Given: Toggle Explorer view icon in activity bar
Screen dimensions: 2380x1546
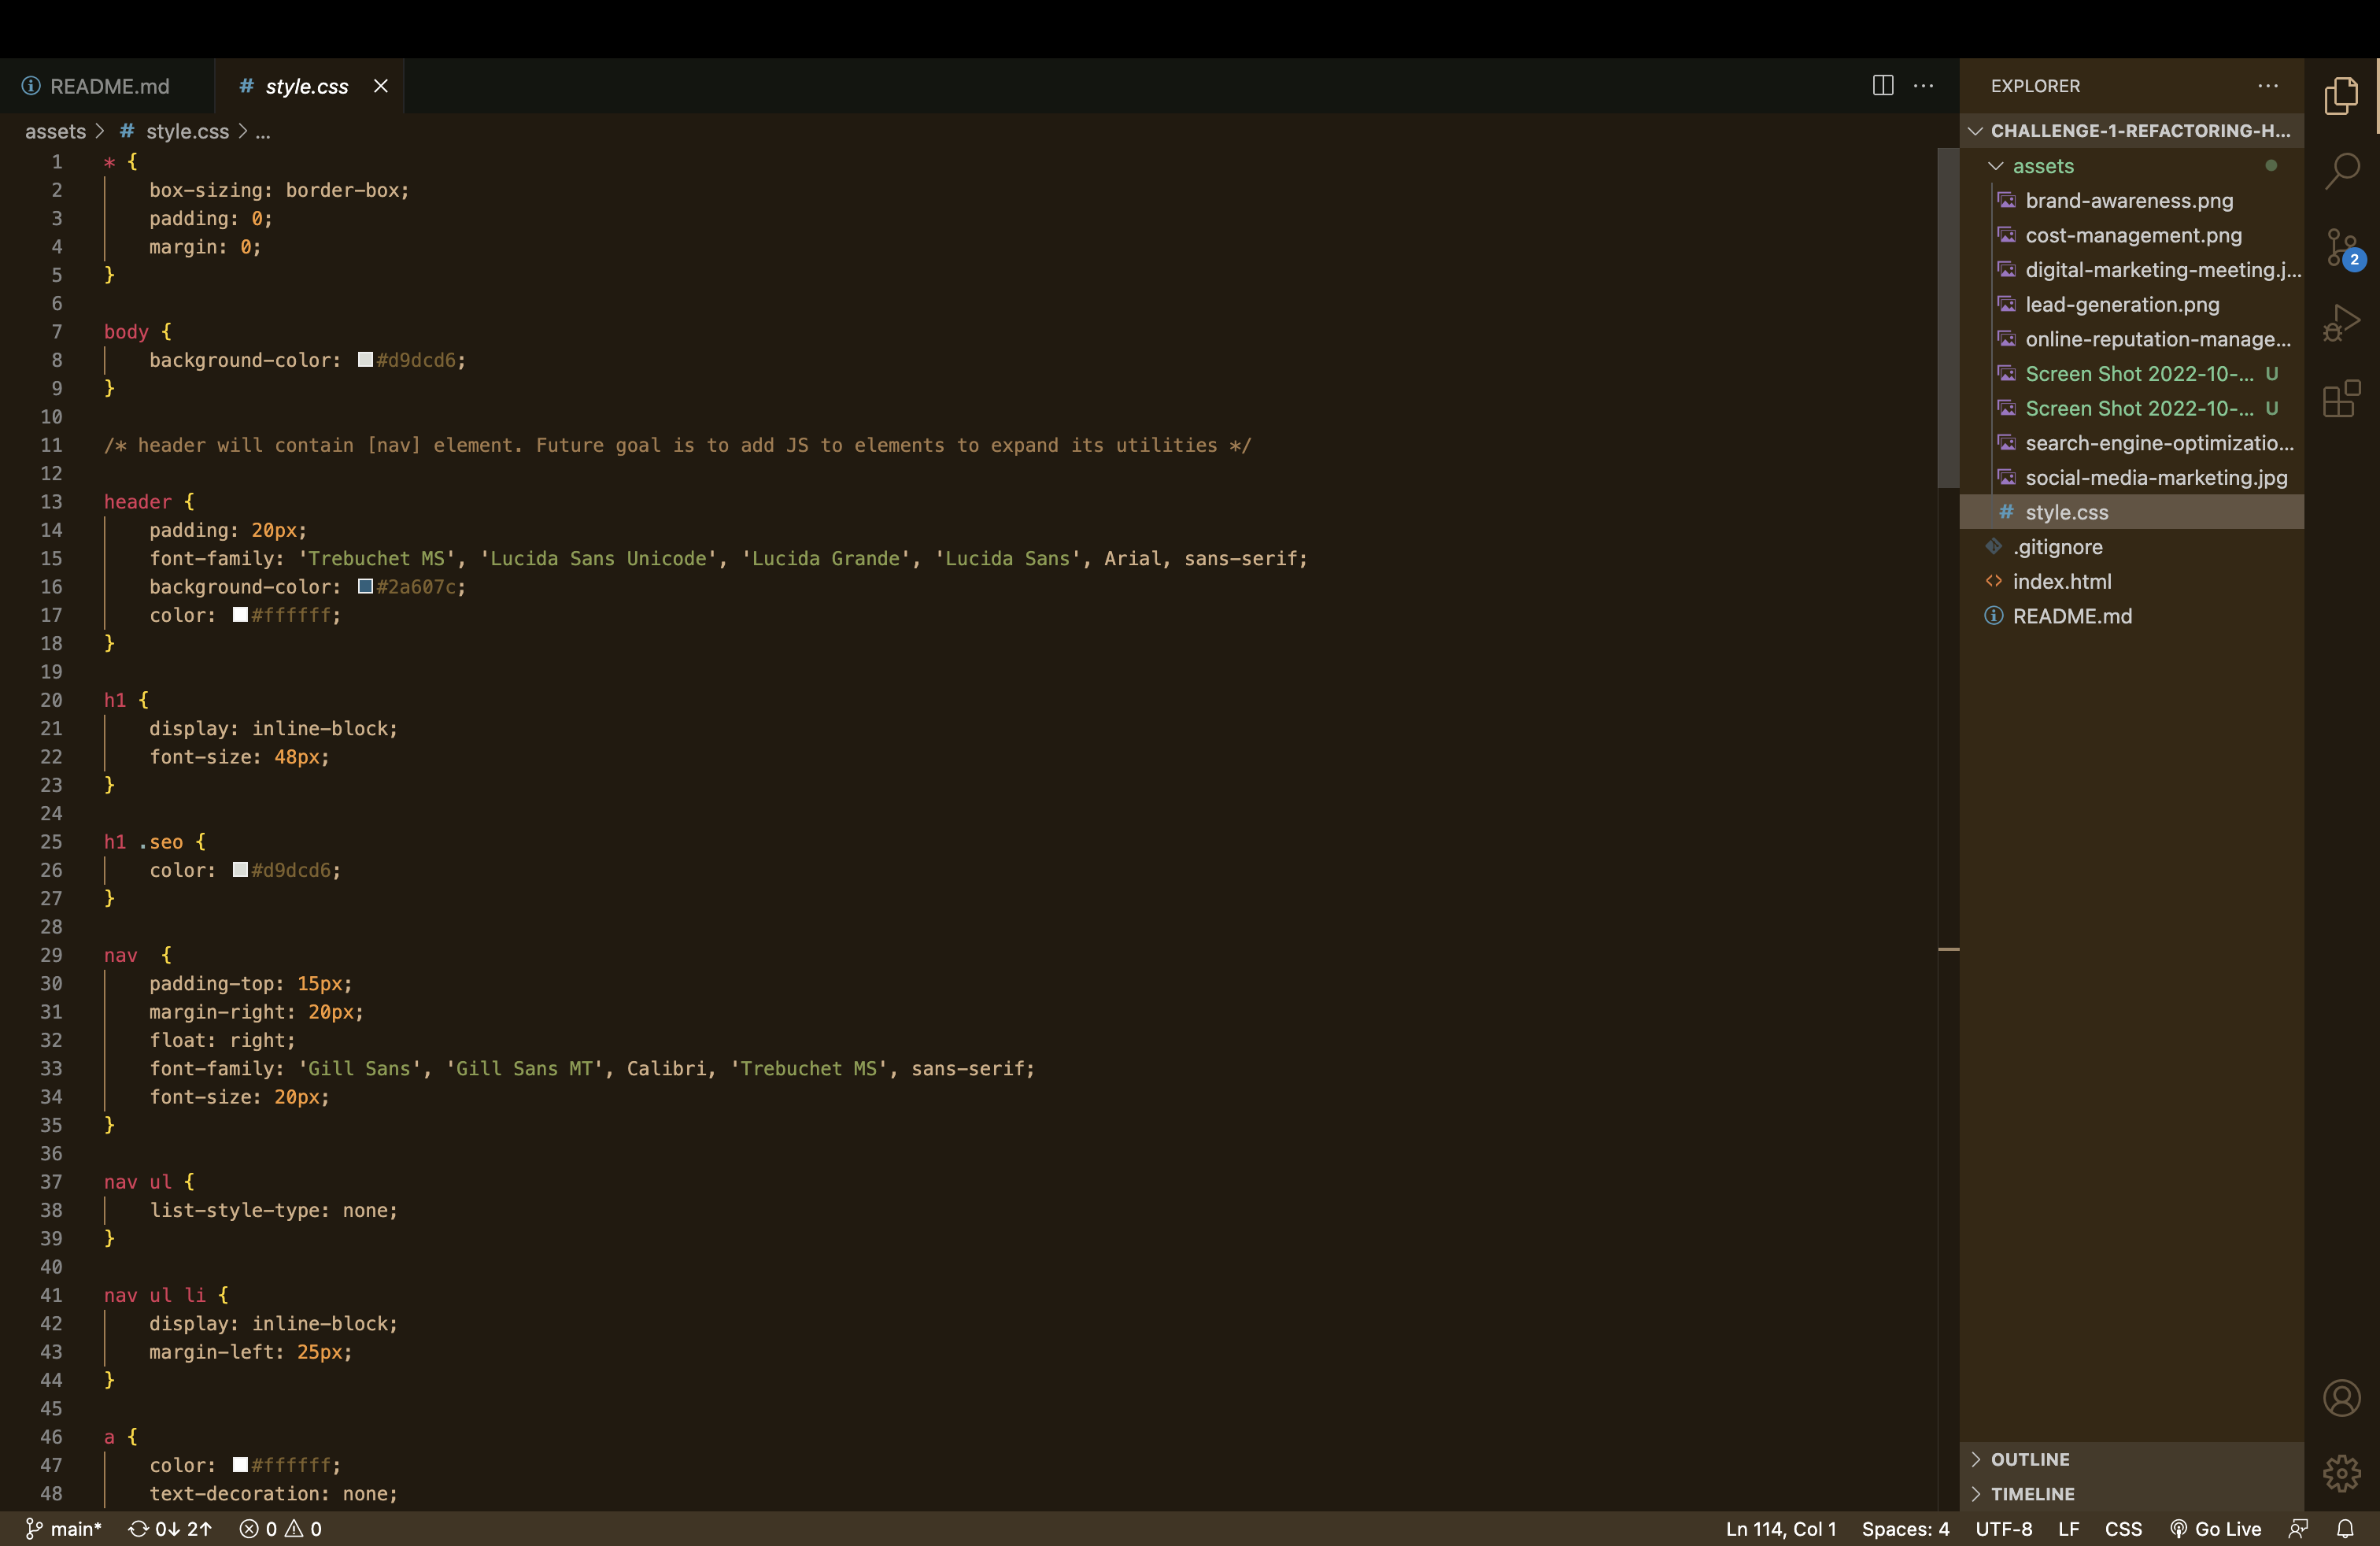Looking at the screenshot, I should [x=2341, y=96].
